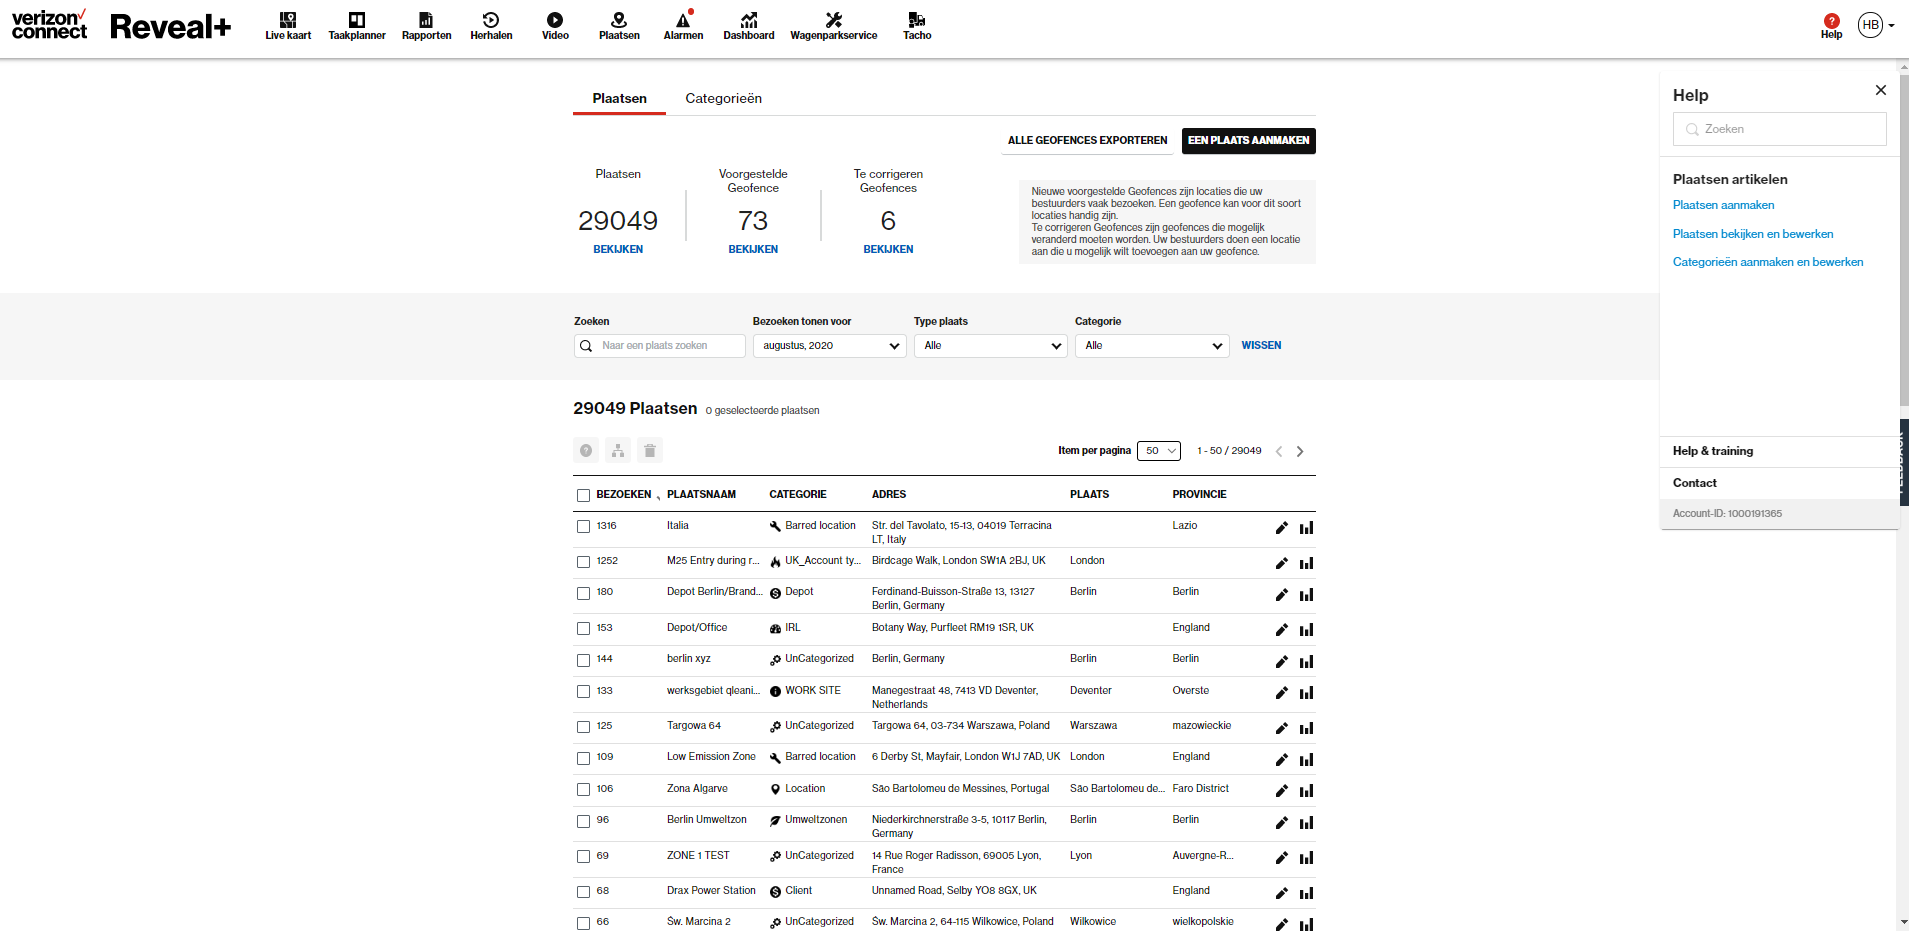Open the Bezoeken tonen voor month dropdown
Viewport: 1909px width, 931px height.
tap(830, 346)
